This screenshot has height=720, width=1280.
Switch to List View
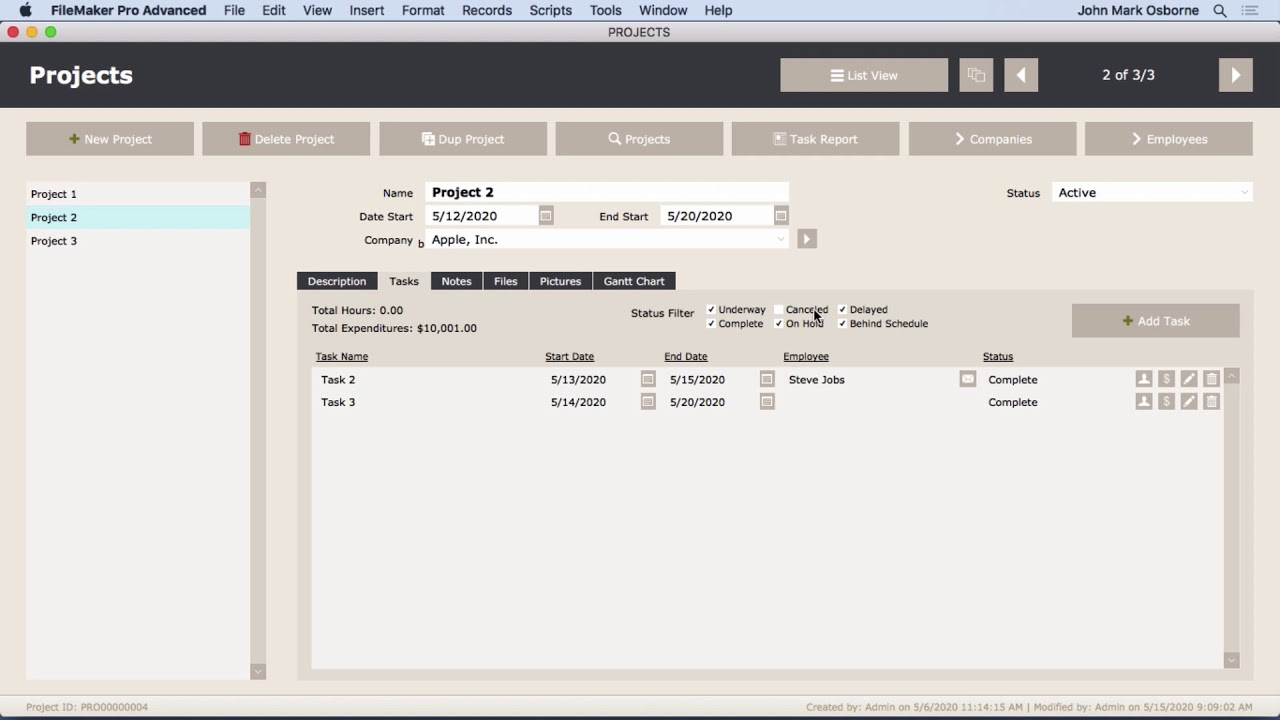[x=864, y=75]
